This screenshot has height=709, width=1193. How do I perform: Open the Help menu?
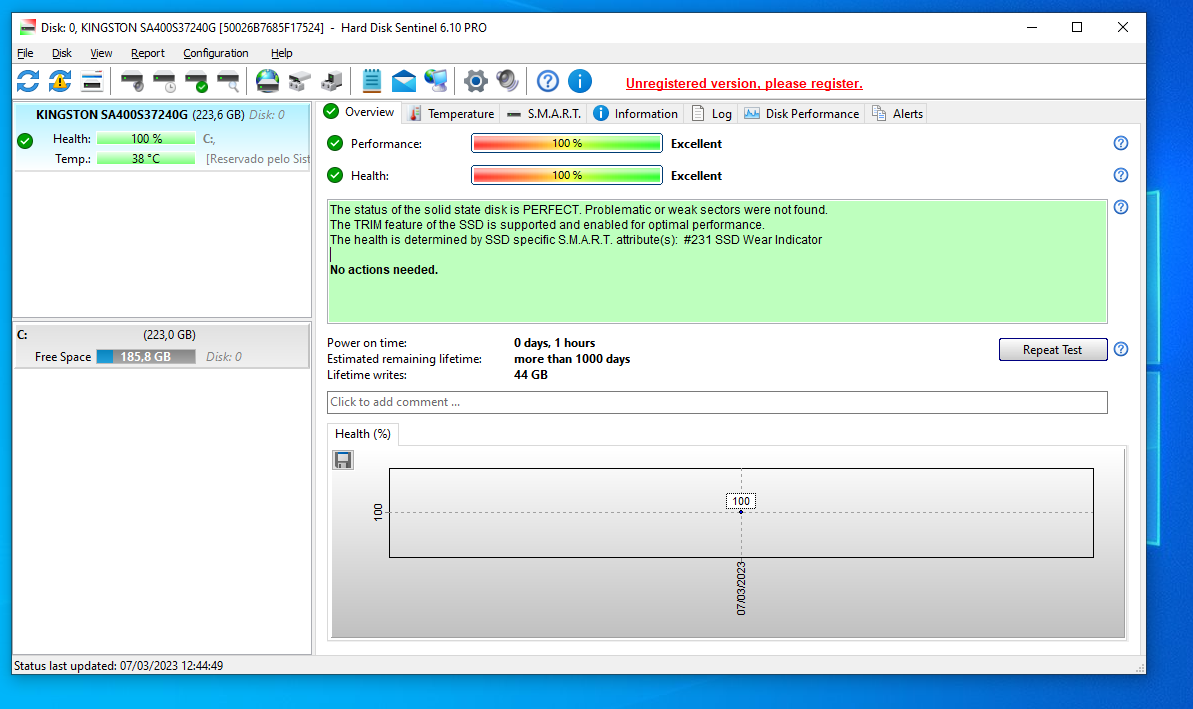(282, 53)
